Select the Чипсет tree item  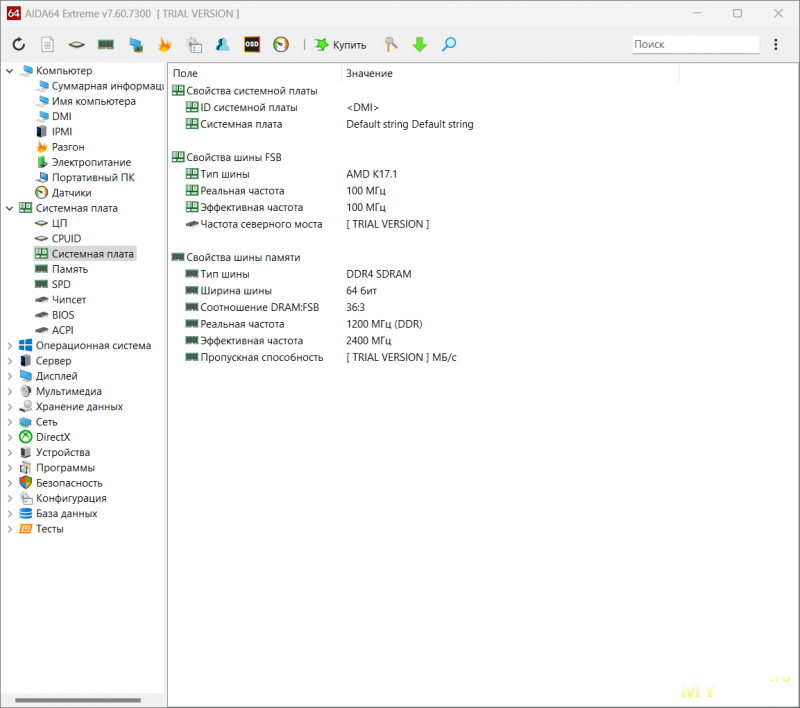(60, 300)
